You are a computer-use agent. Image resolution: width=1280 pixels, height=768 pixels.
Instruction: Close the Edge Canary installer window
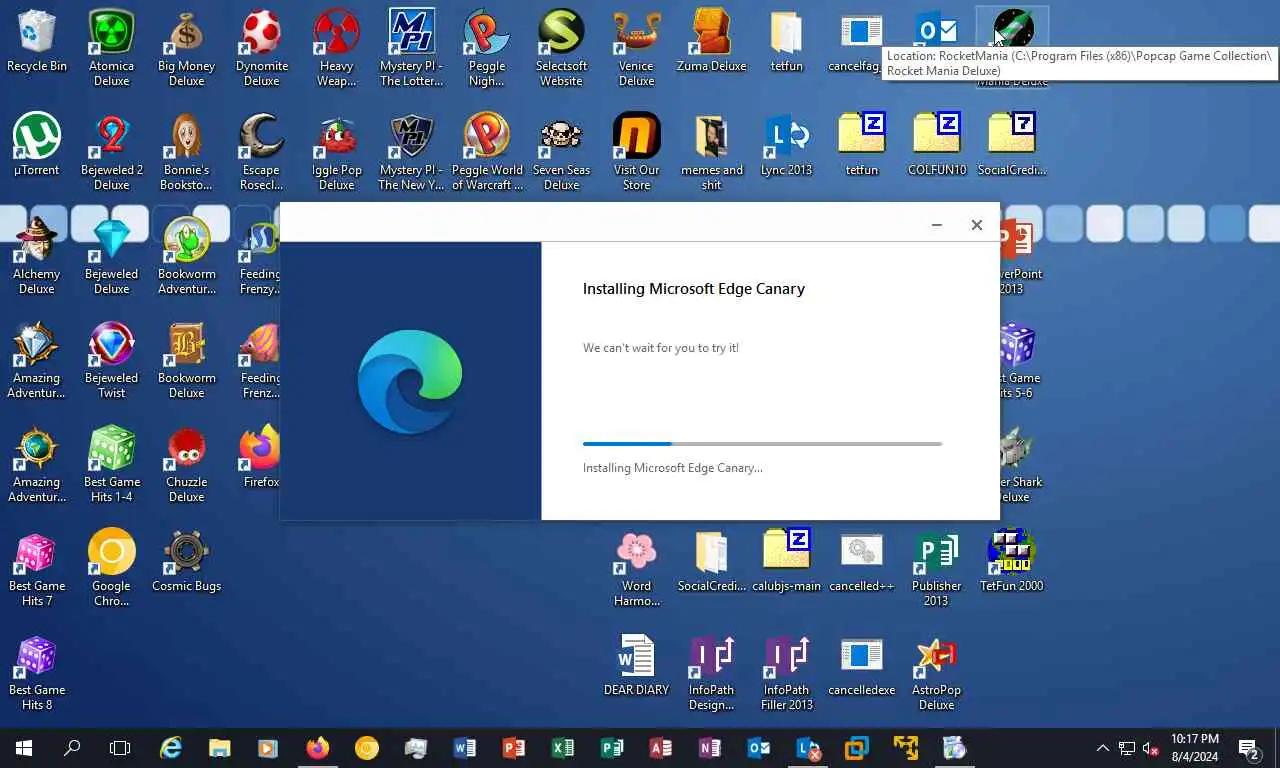click(977, 225)
